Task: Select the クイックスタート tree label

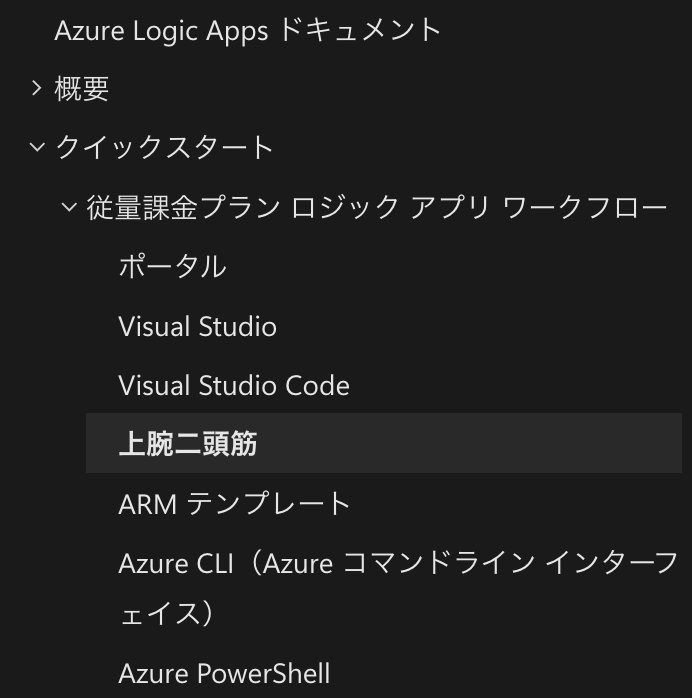Action: [164, 147]
